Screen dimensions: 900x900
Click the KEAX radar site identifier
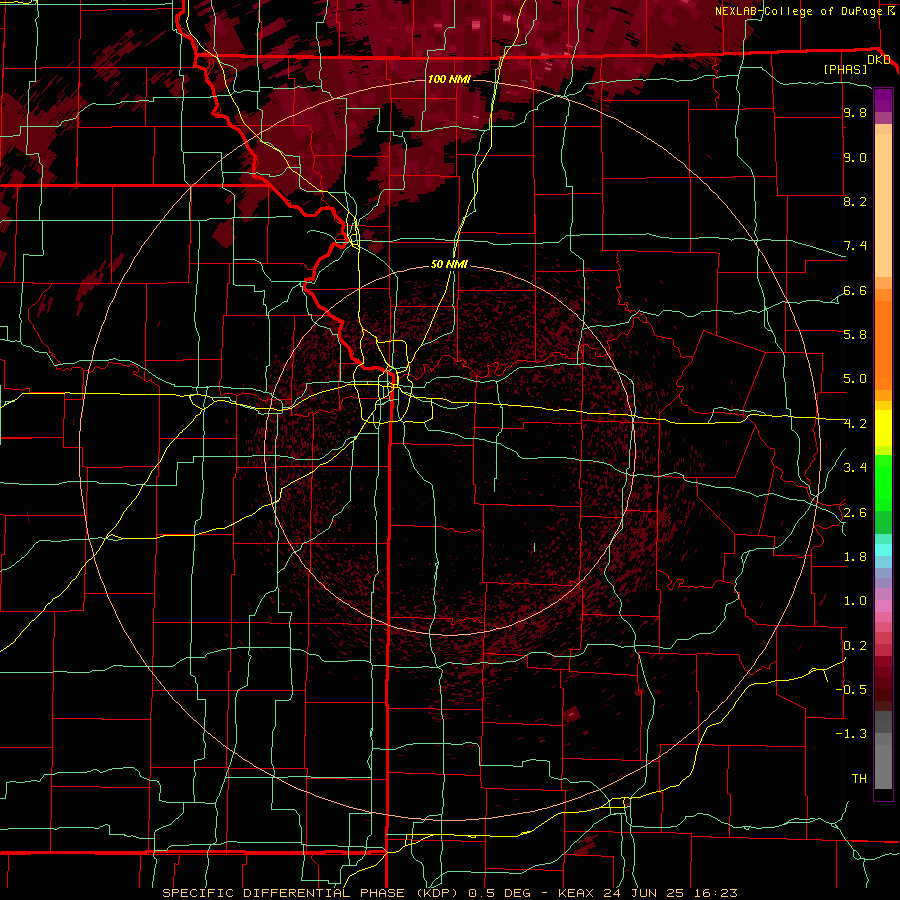[x=576, y=893]
